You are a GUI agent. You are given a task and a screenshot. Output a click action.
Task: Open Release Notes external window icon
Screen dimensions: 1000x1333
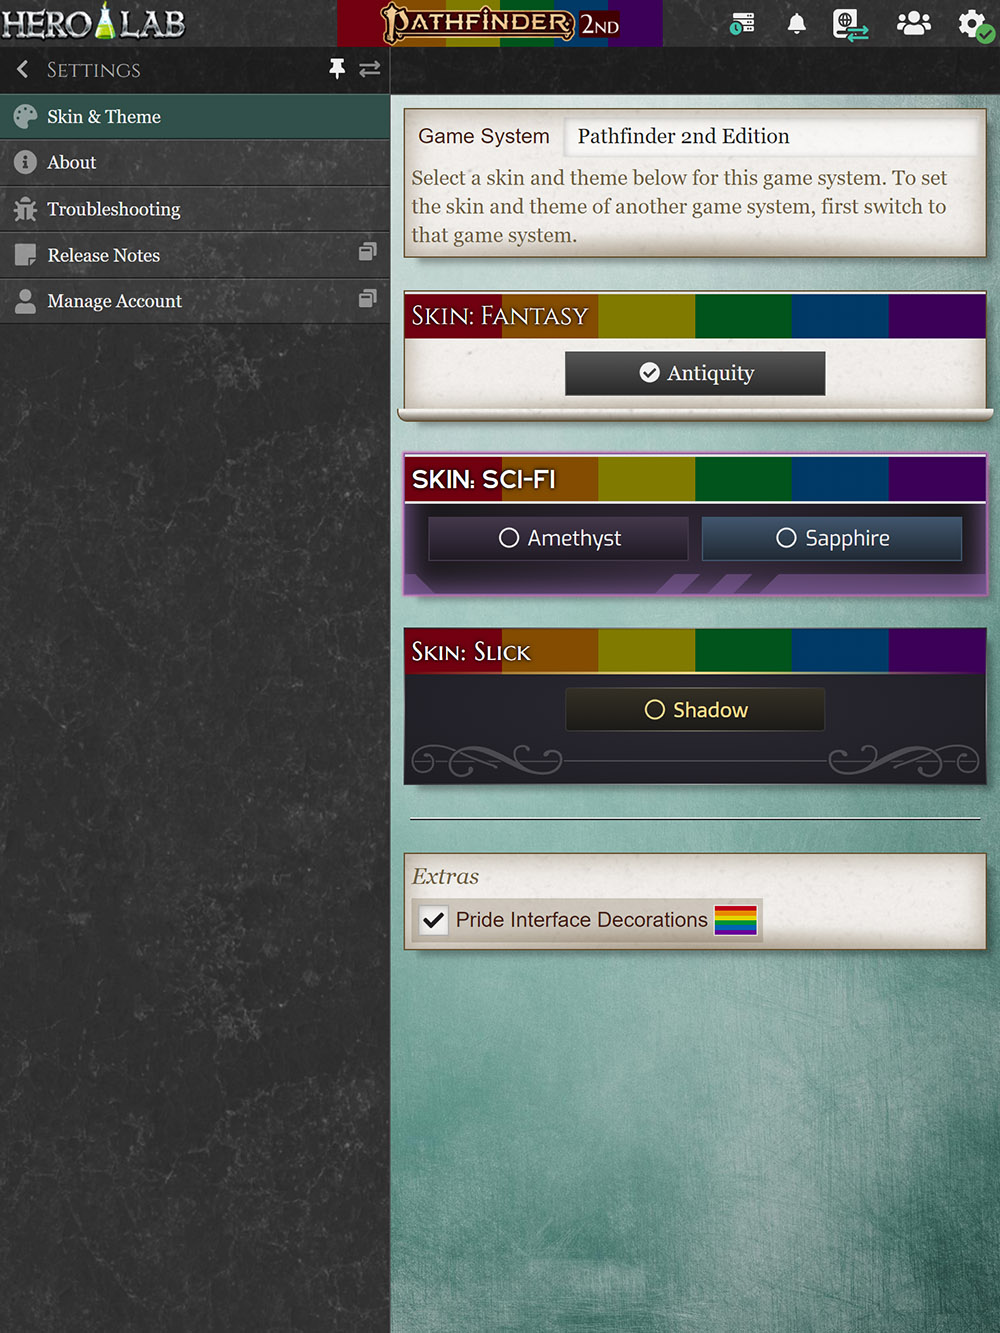(368, 251)
